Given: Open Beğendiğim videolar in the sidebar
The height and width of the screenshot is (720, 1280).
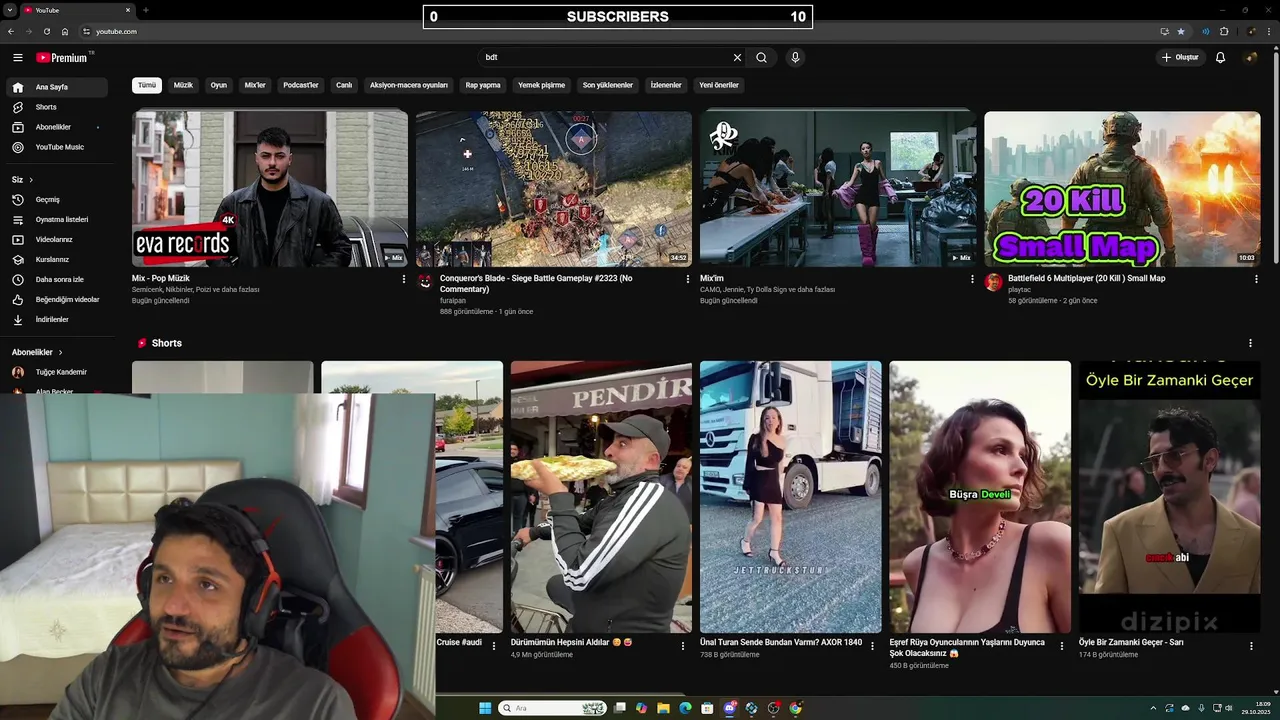Looking at the screenshot, I should (59, 299).
